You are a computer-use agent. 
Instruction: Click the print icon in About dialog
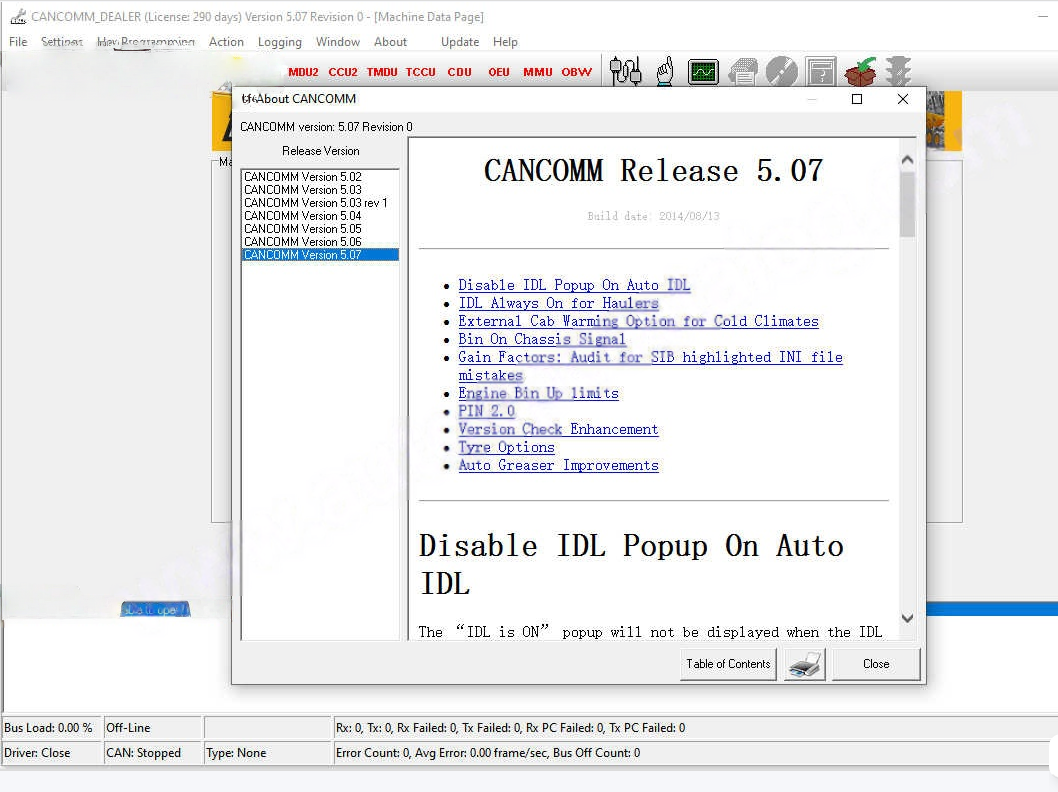pos(805,664)
